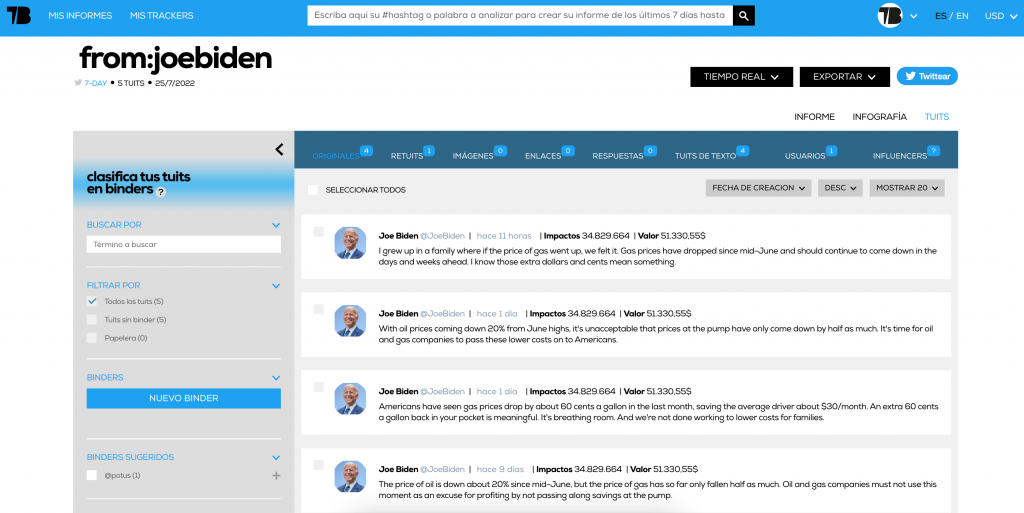Open the Tiempo Real dropdown
This screenshot has height=513, width=1024.
[741, 77]
